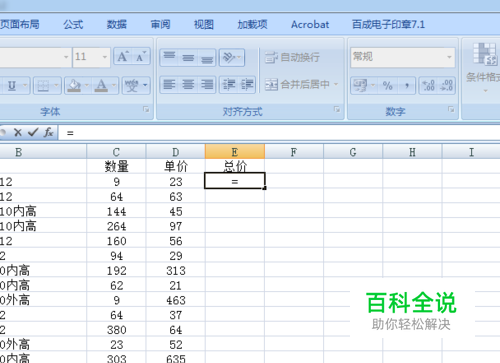Switch to the 公式 tab
The height and width of the screenshot is (363, 500).
[73, 24]
